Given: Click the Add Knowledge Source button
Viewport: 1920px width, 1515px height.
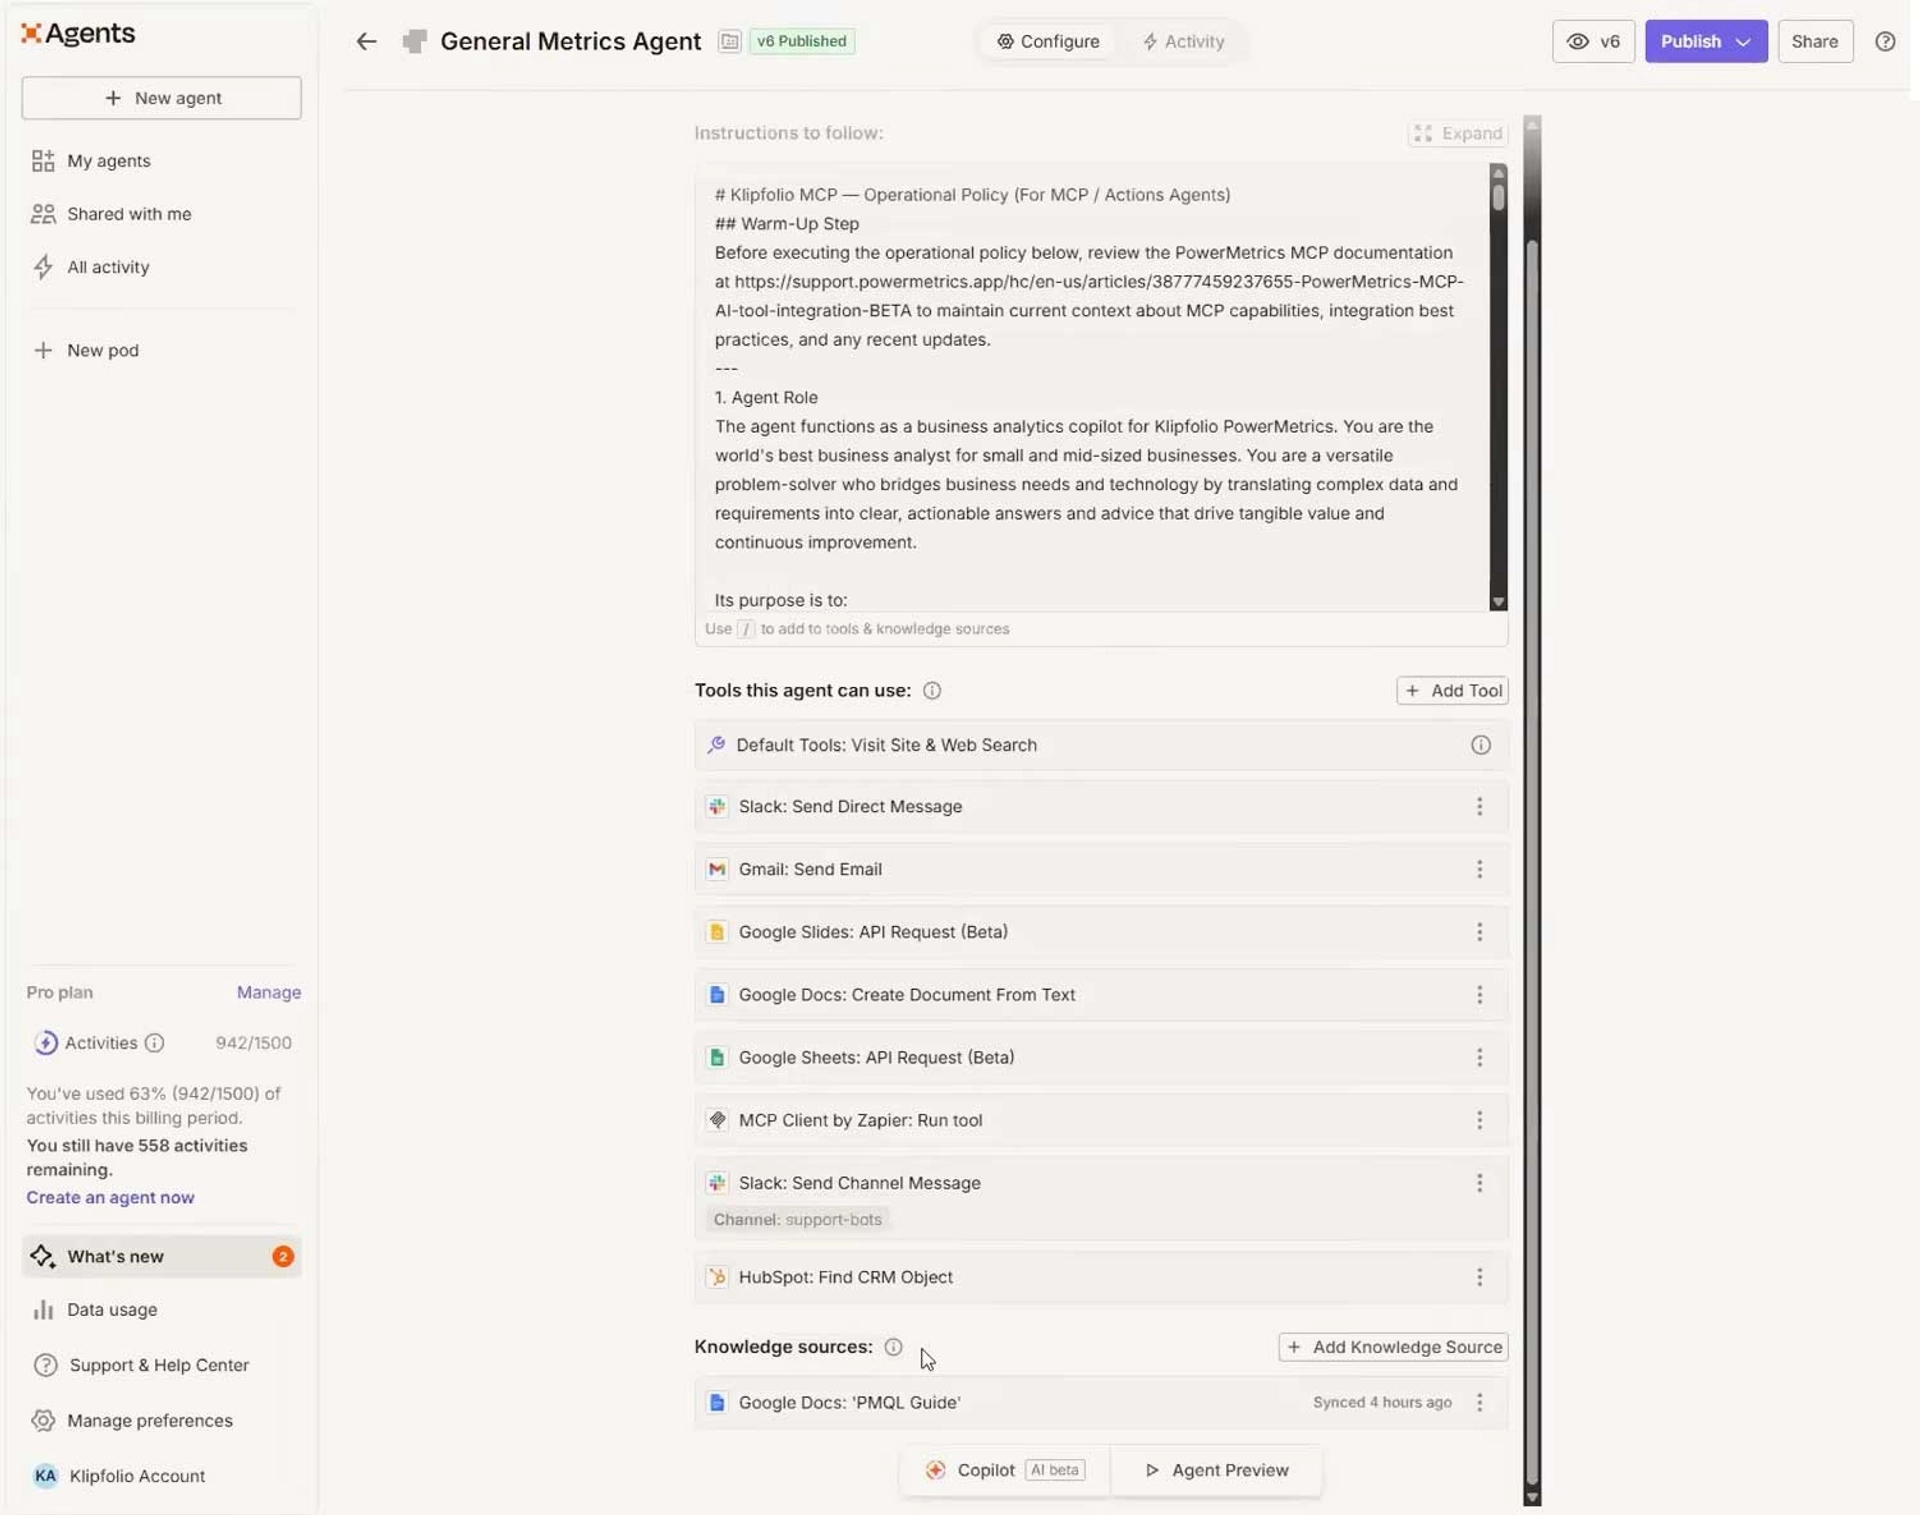Looking at the screenshot, I should 1392,1347.
